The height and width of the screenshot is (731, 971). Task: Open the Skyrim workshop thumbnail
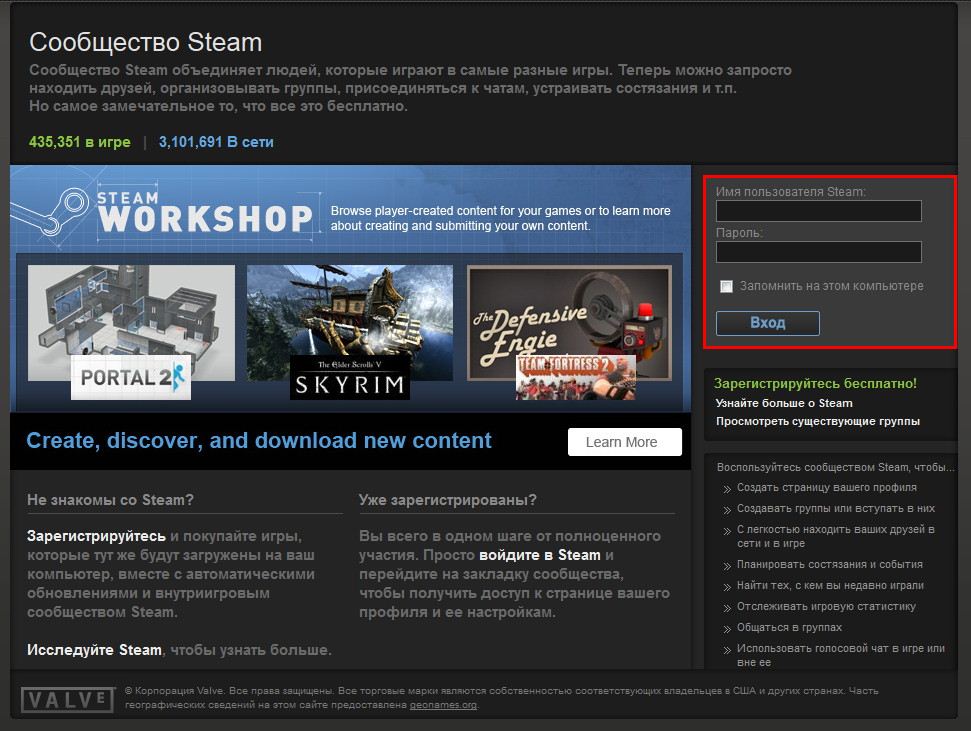click(350, 331)
